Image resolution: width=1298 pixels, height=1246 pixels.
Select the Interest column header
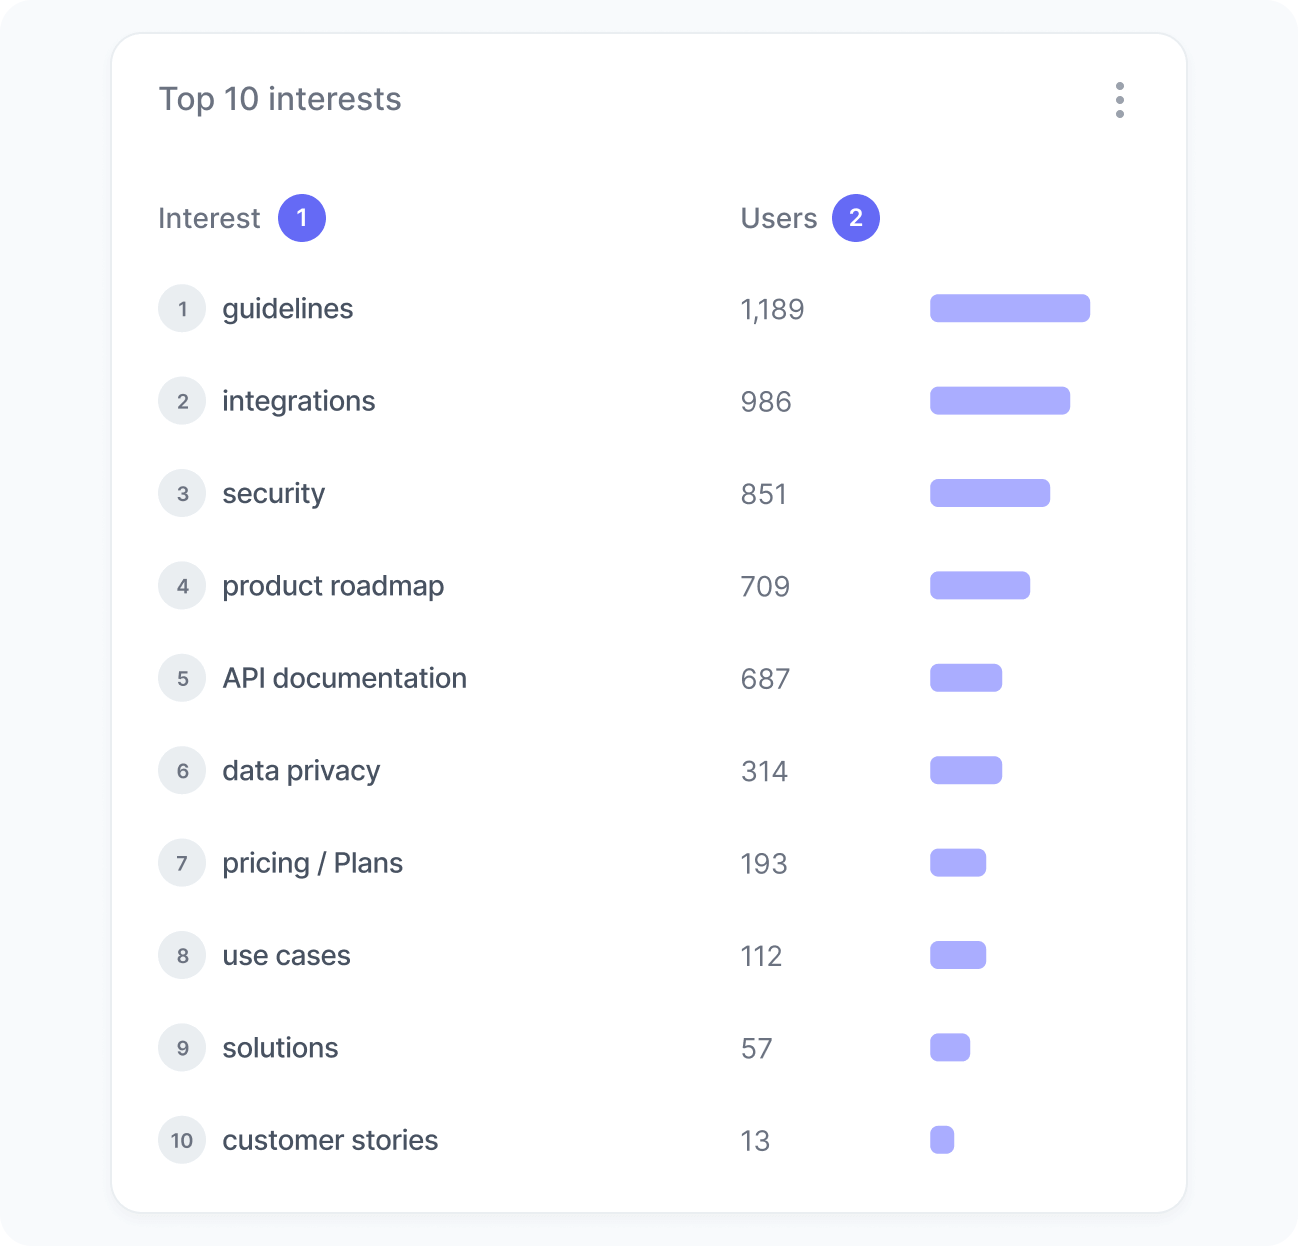(x=209, y=218)
